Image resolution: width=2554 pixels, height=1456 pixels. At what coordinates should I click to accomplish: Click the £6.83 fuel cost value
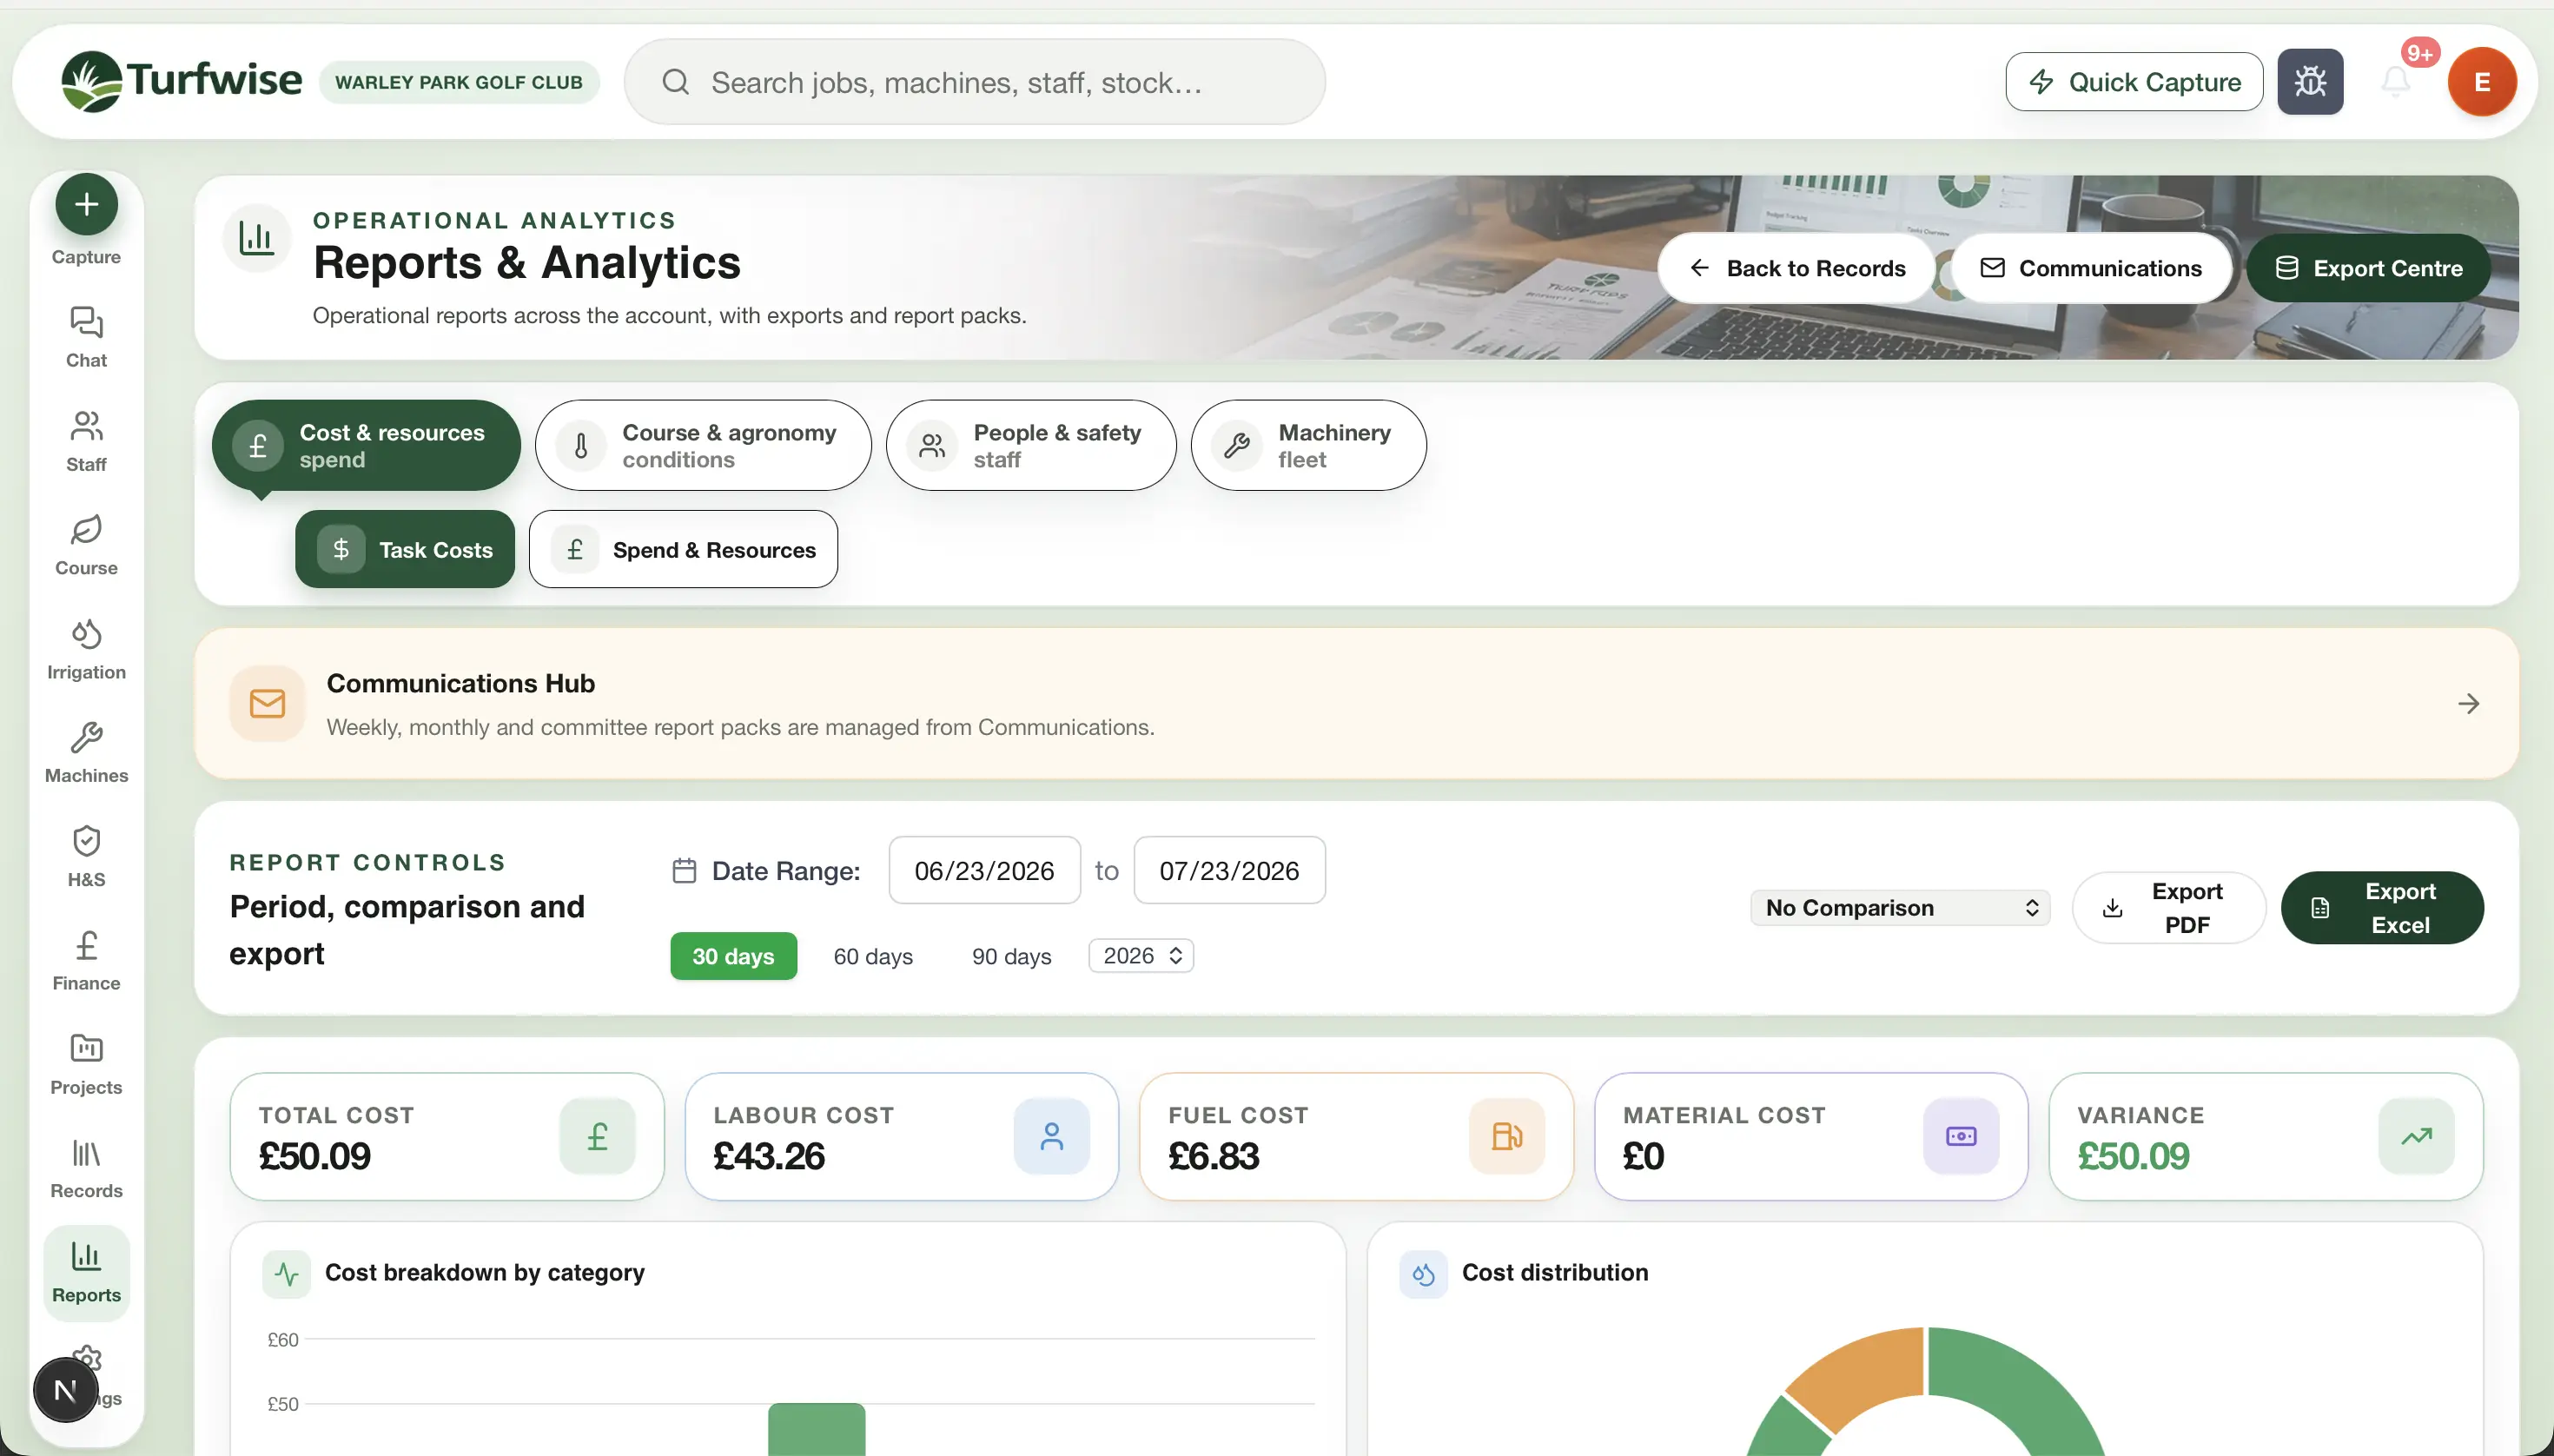[x=1213, y=1156]
